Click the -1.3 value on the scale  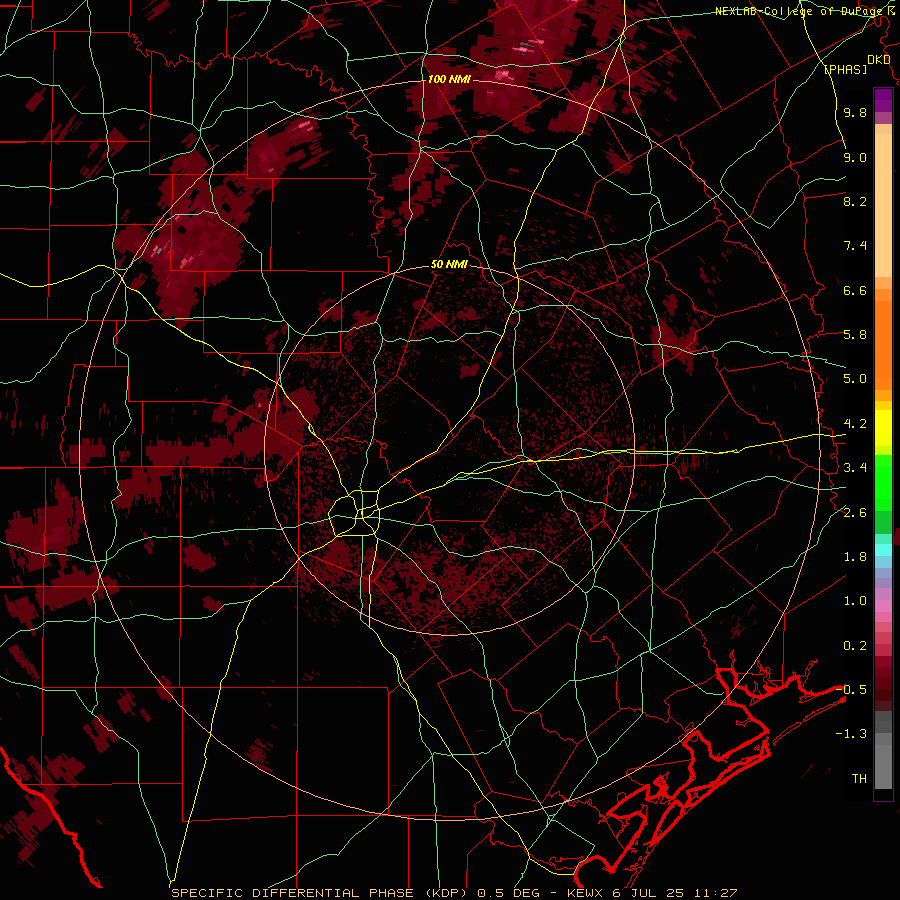click(x=851, y=735)
